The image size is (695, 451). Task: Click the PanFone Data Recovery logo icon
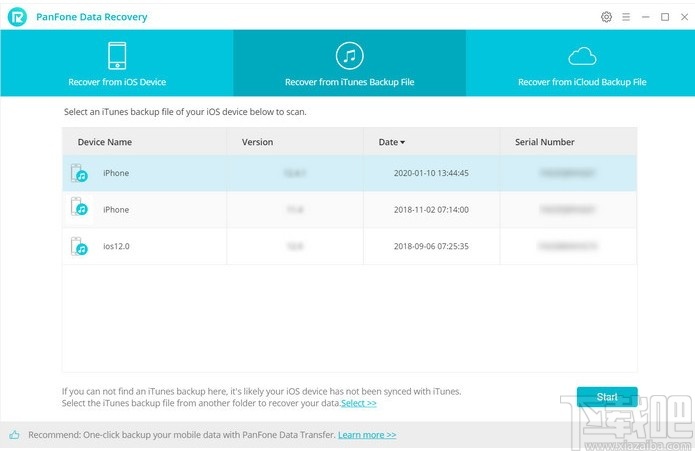coord(17,17)
